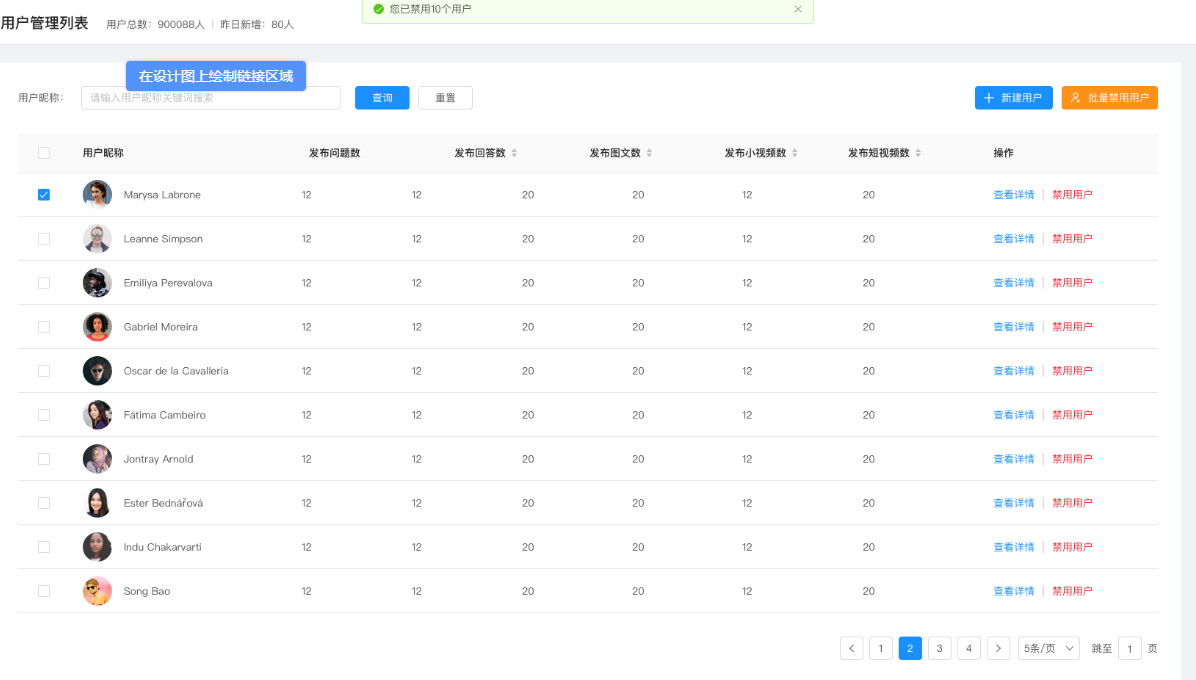Image resolution: width=1196 pixels, height=680 pixels.
Task: Click the 用户昵称 column header
Action: click(103, 153)
